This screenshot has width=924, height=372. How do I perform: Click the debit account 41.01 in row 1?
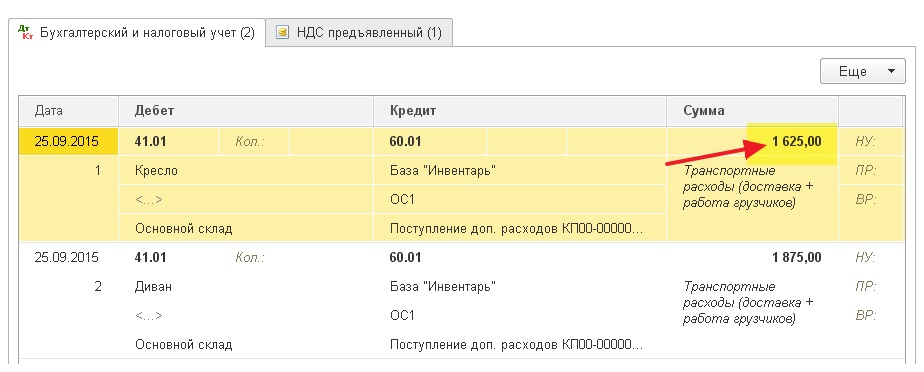pyautogui.click(x=151, y=141)
